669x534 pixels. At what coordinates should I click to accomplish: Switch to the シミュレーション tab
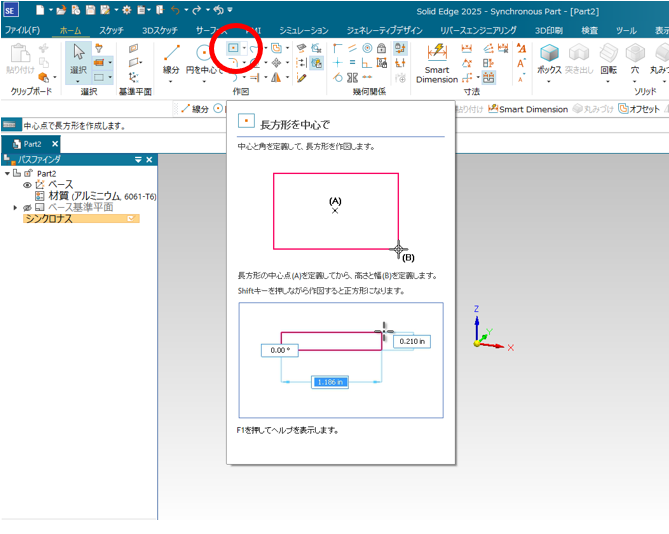tap(301, 30)
